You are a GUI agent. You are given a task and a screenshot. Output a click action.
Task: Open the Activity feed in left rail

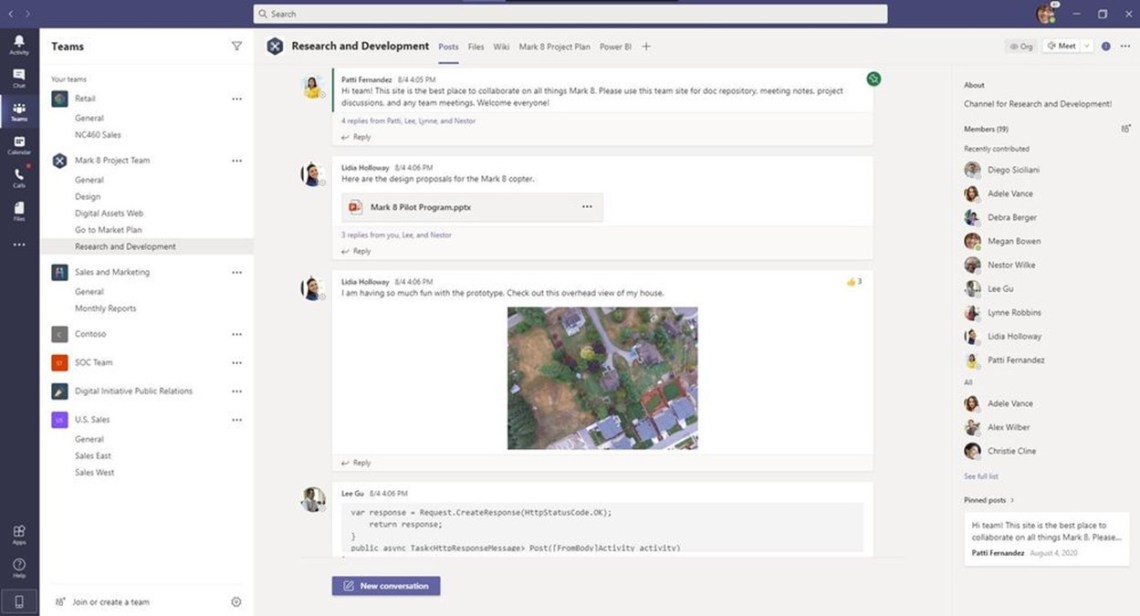tap(19, 44)
